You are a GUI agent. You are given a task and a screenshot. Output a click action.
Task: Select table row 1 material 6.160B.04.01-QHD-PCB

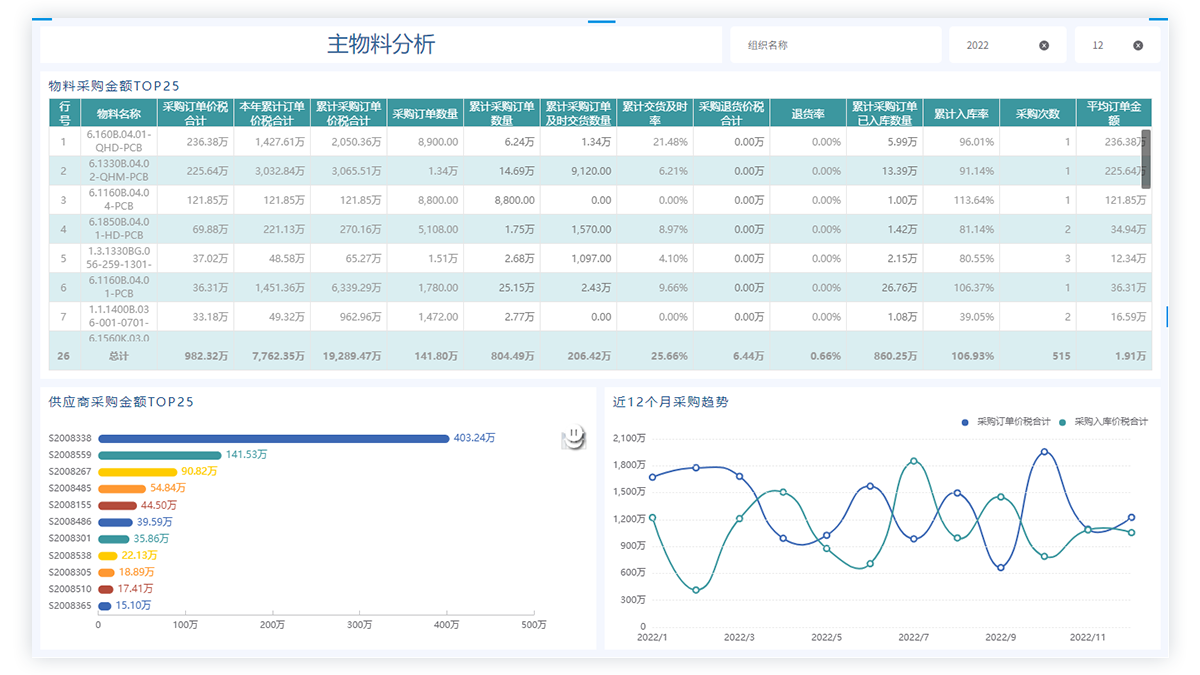(119, 141)
